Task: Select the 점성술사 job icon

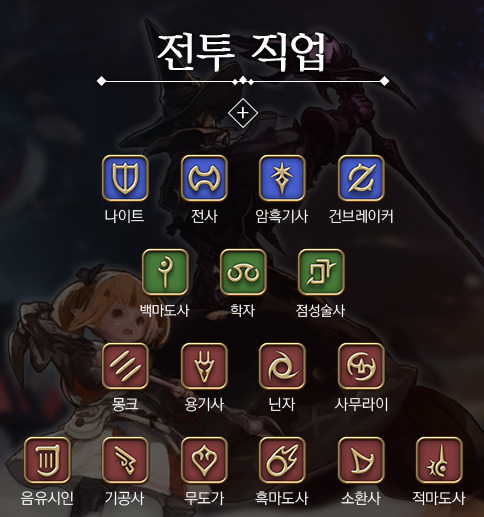Action: pos(321,272)
